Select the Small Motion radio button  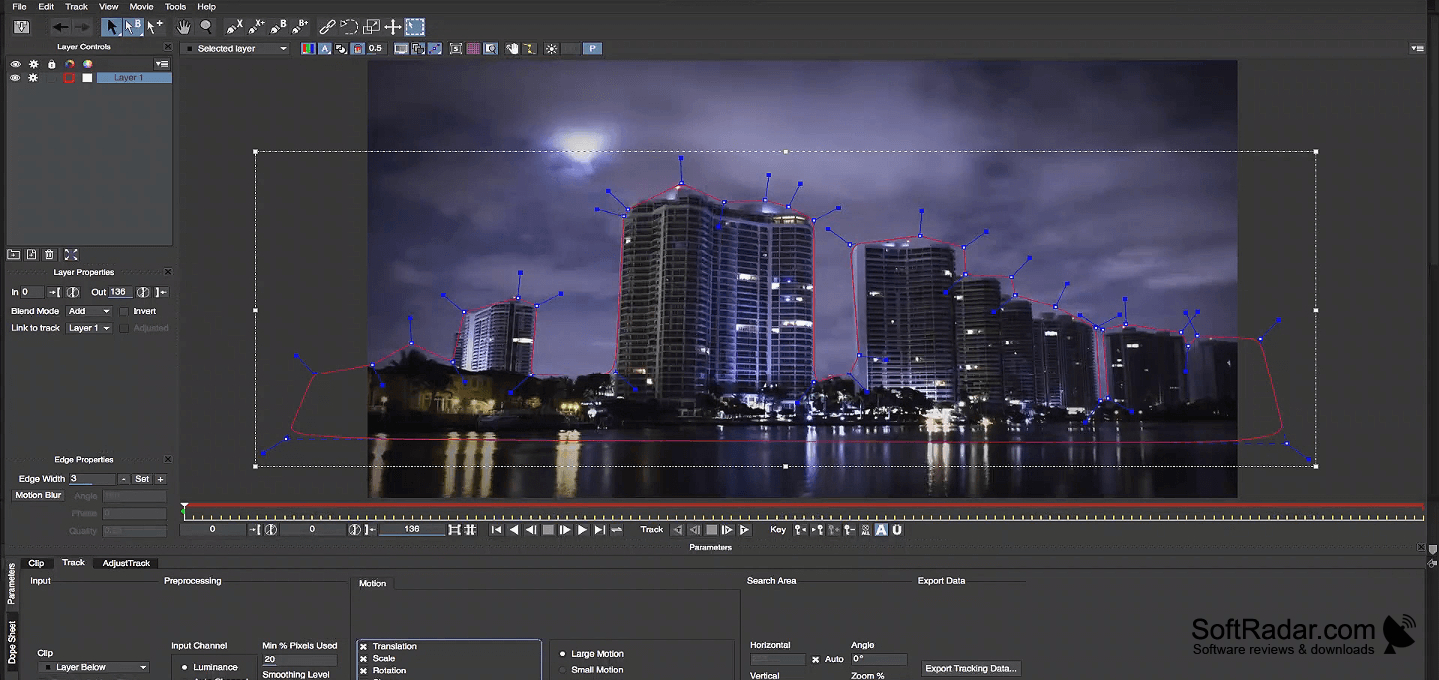click(563, 670)
